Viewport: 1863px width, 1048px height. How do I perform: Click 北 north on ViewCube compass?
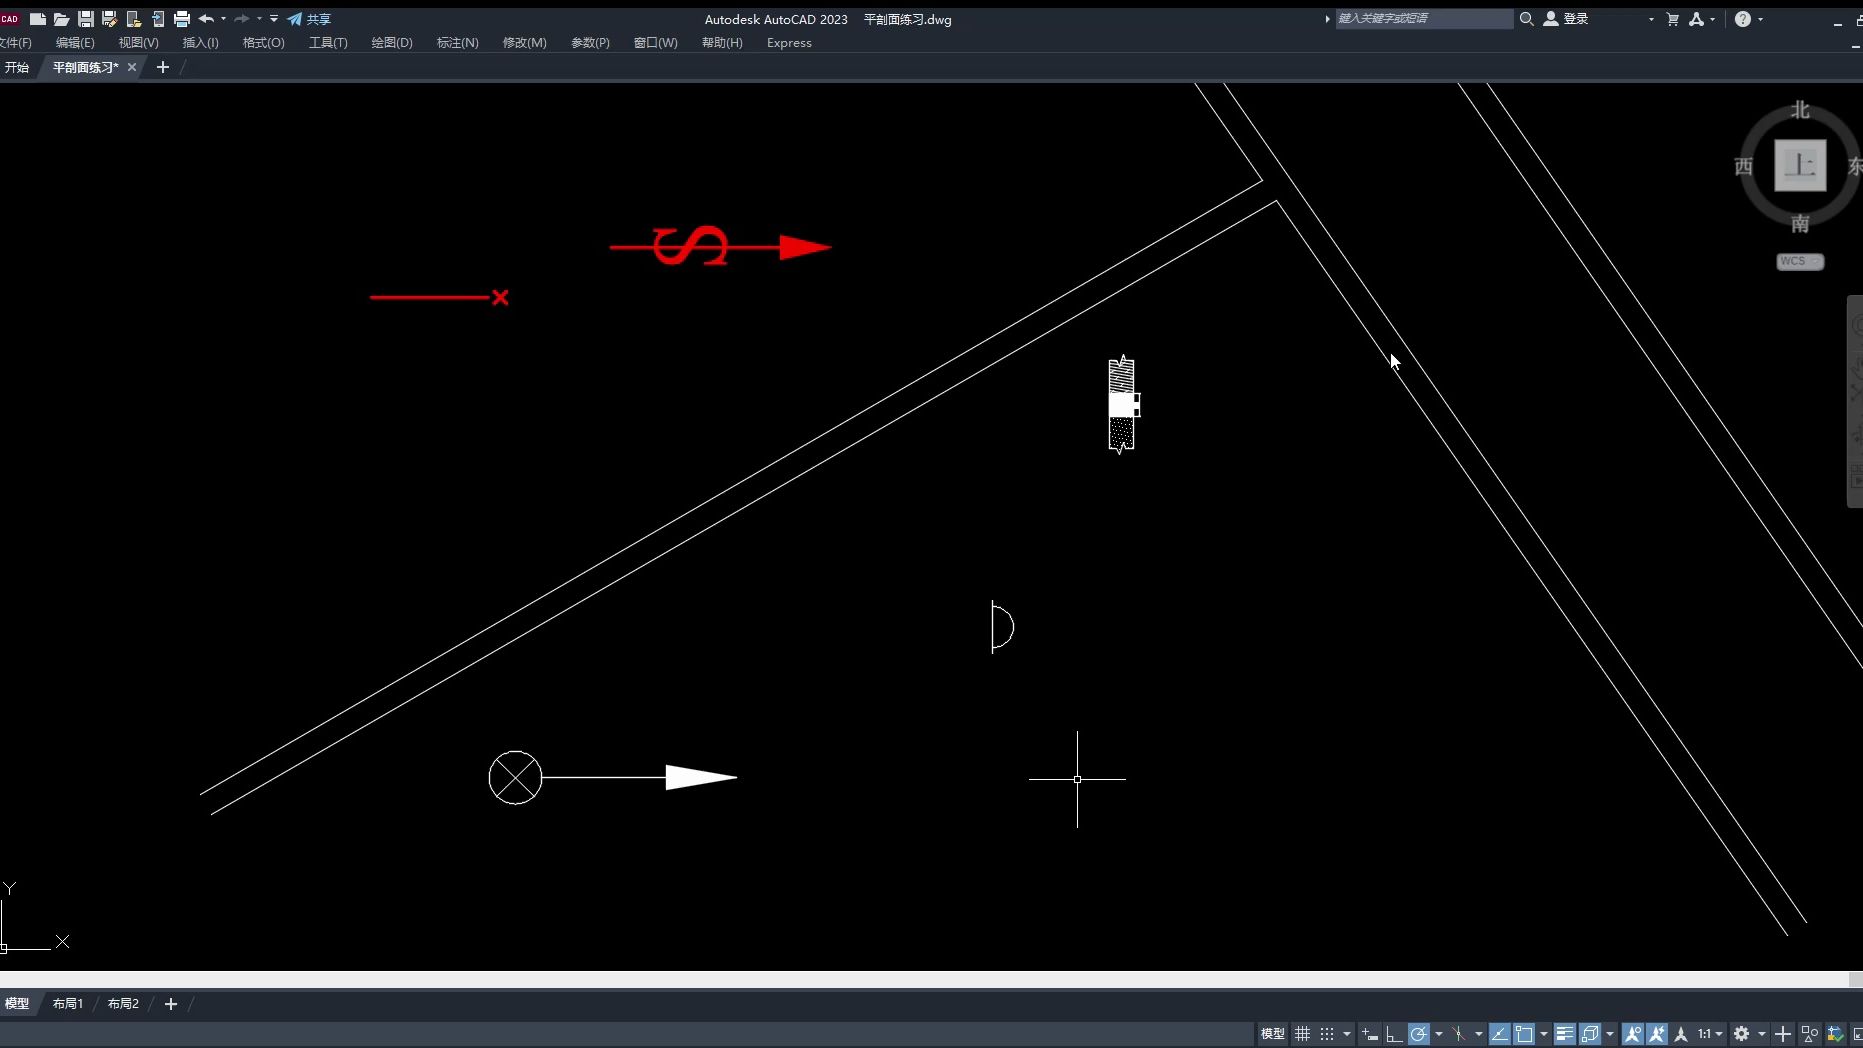coord(1800,110)
